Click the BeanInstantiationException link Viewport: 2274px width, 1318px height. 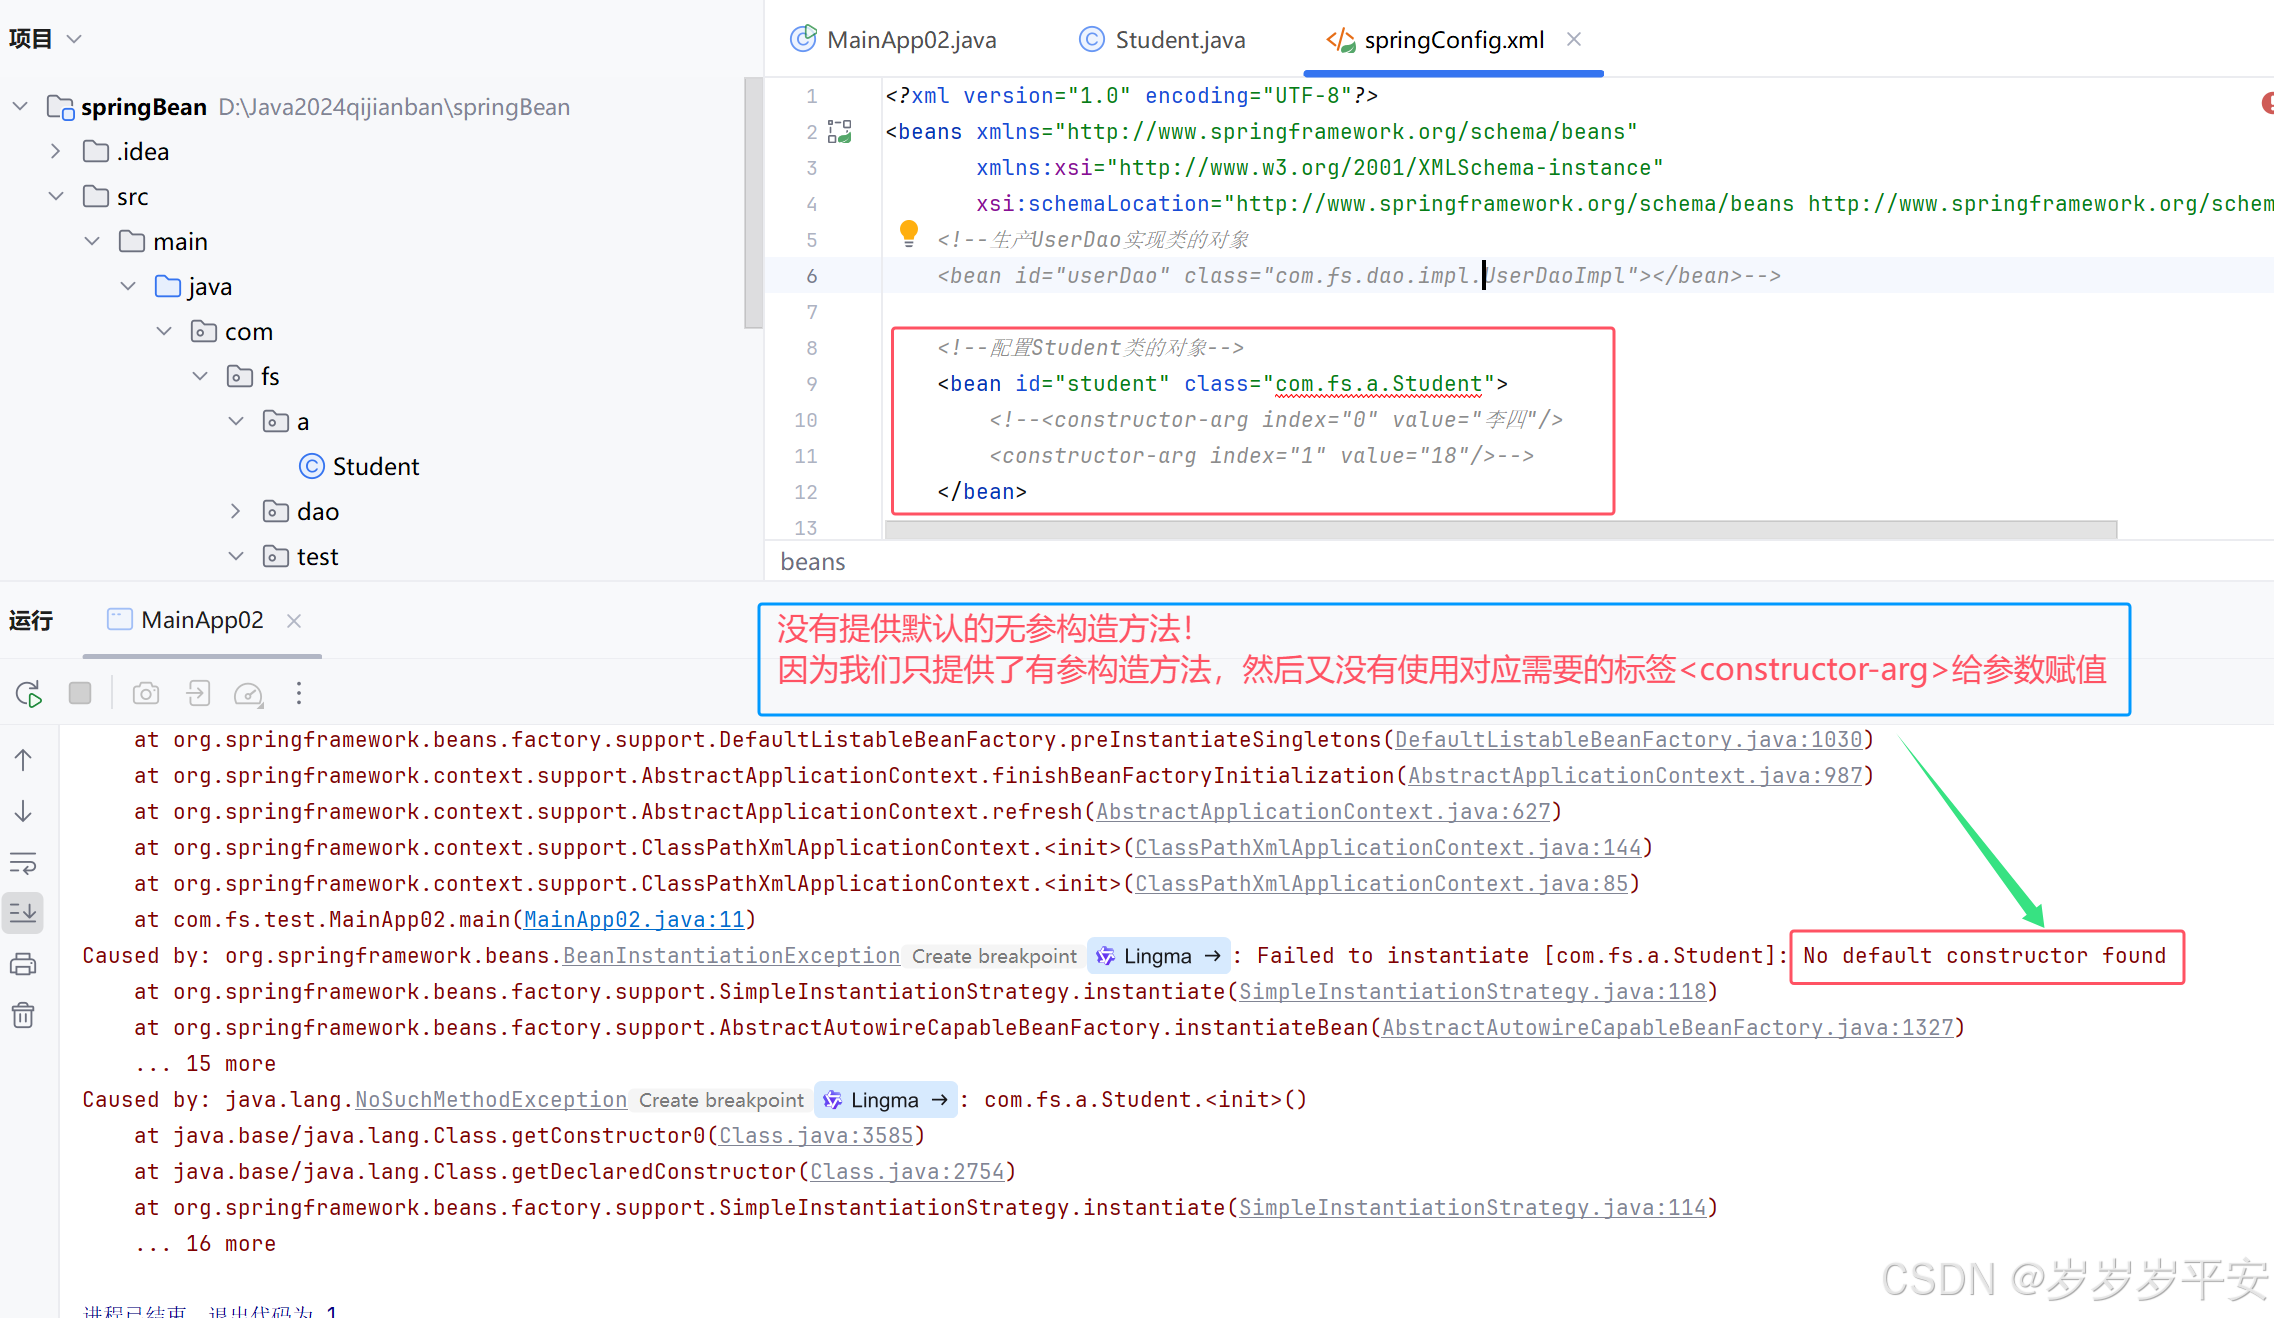(731, 956)
